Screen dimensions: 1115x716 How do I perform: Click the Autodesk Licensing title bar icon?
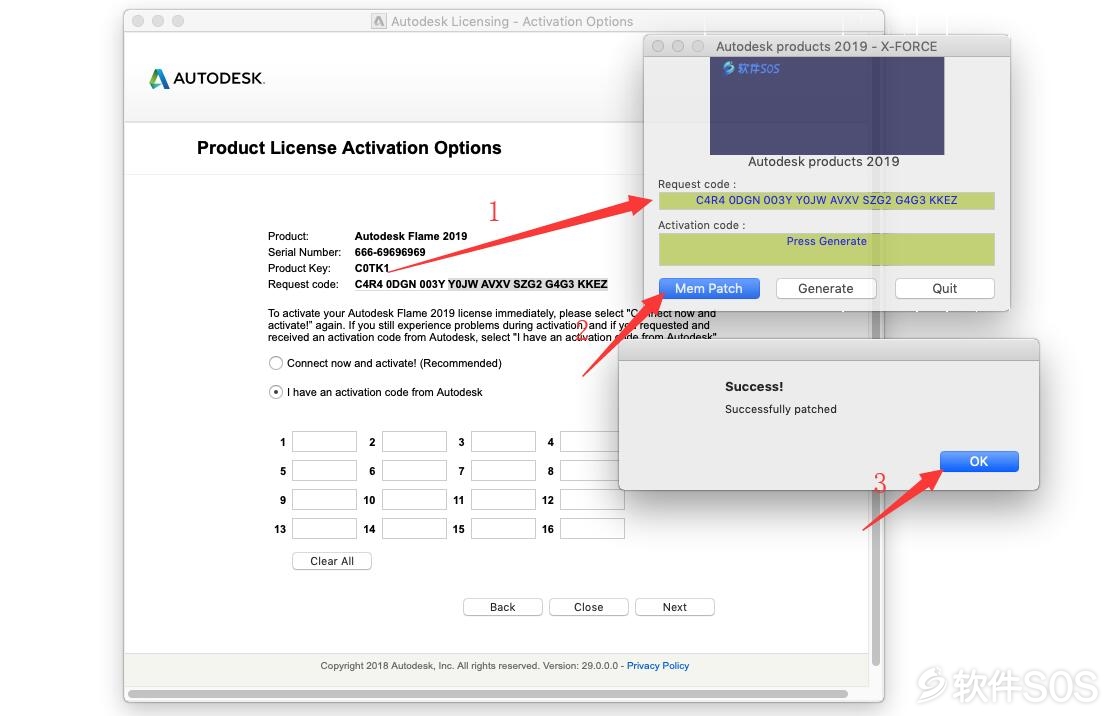pos(379,21)
